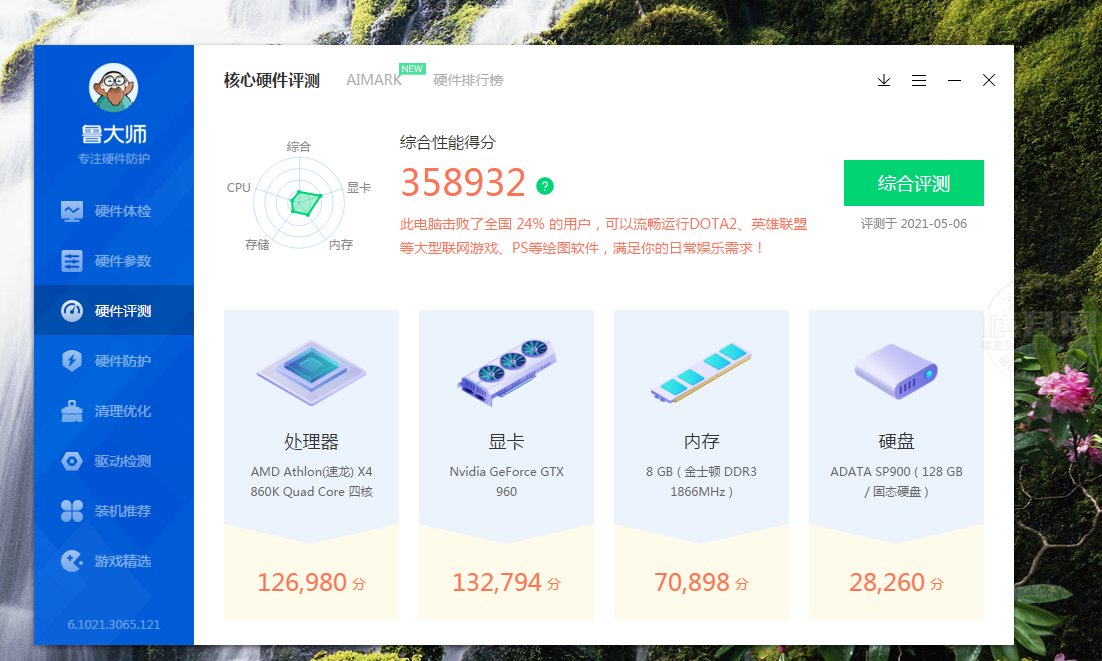Click version number 6.1021.3065.121
1102x661 pixels.
click(x=114, y=624)
